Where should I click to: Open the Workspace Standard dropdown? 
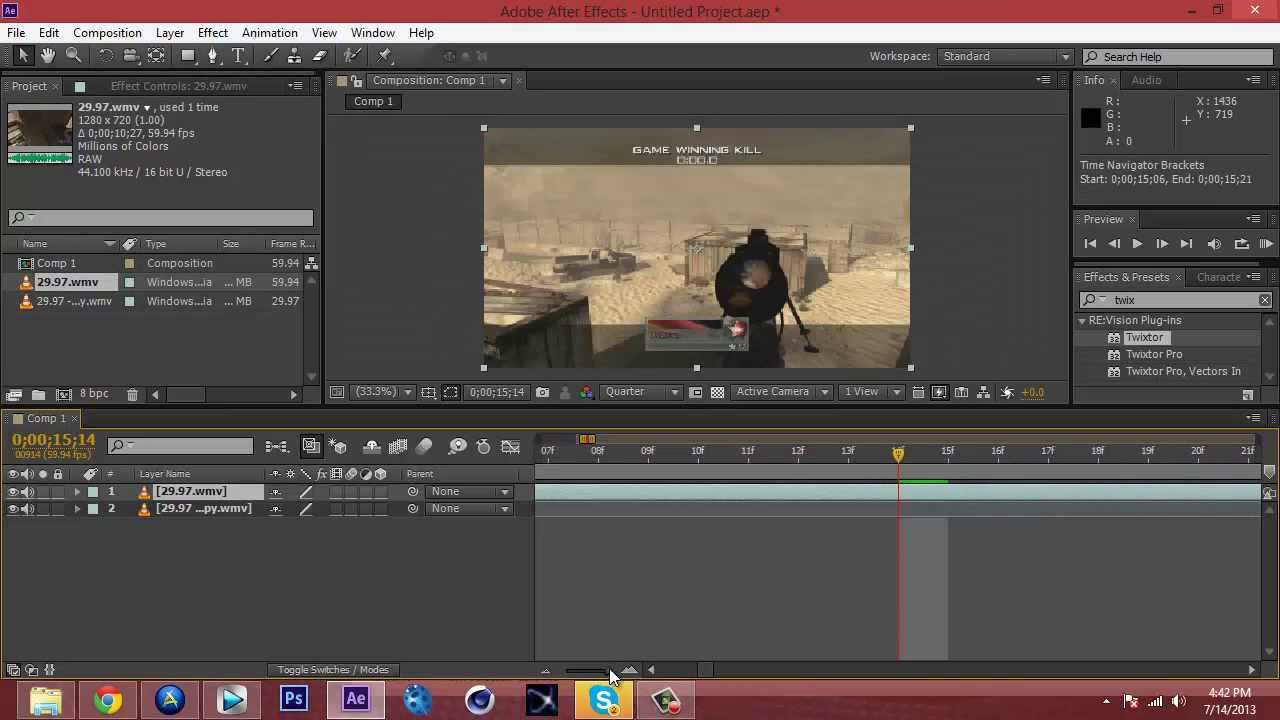tap(1005, 57)
